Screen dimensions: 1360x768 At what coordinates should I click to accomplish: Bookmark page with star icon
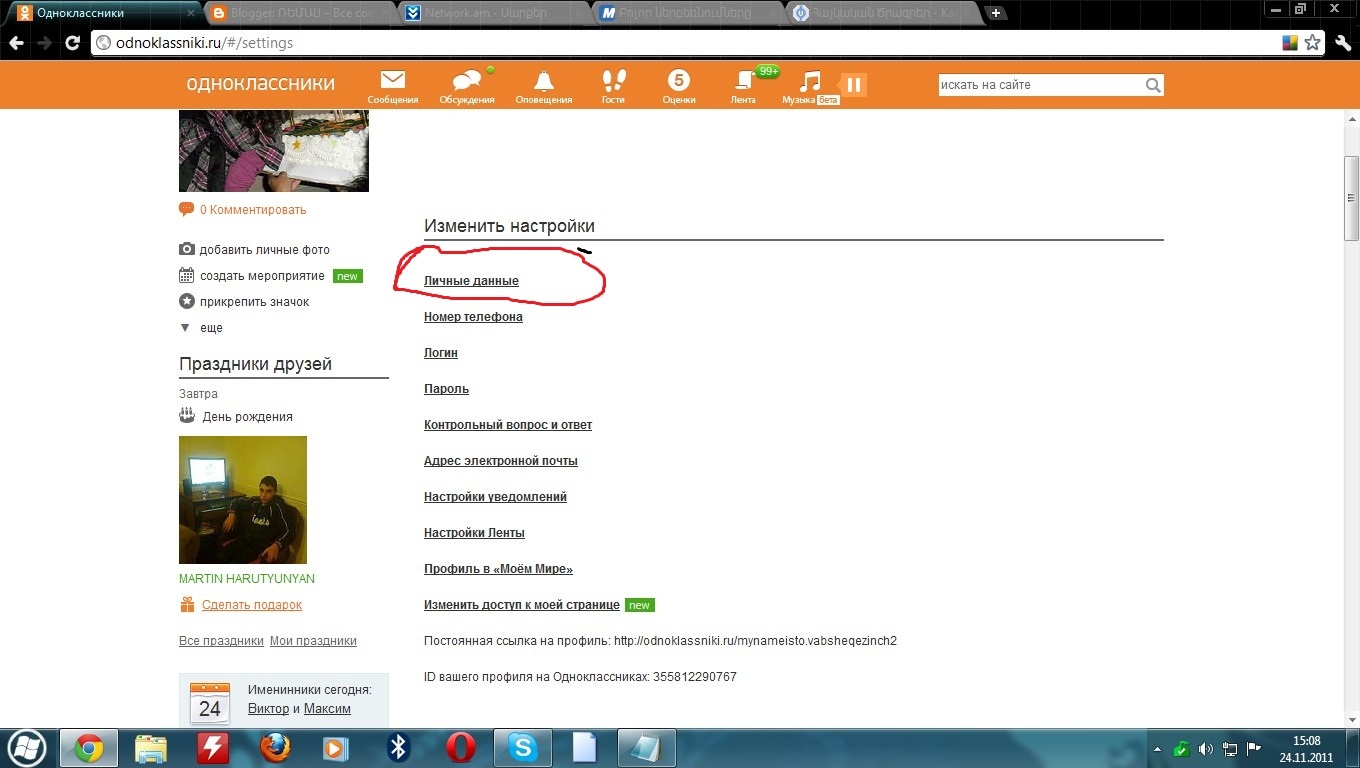pyautogui.click(x=1313, y=43)
